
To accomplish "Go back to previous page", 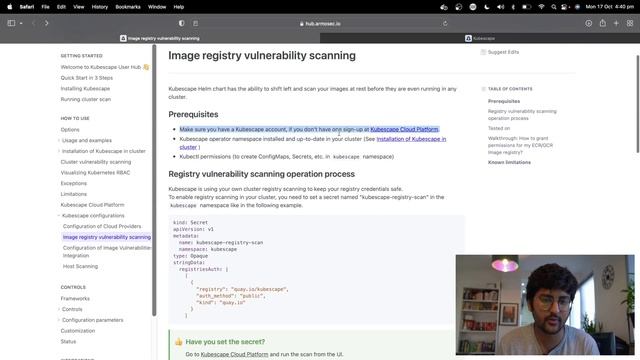I will coord(34,23).
